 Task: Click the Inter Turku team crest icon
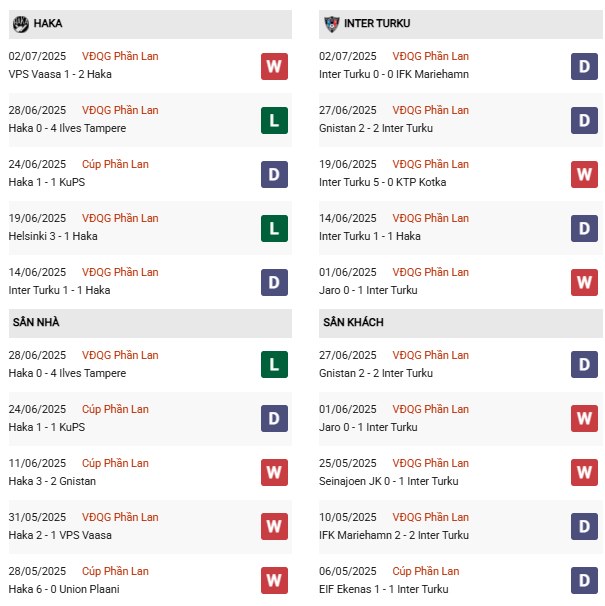tap(331, 23)
